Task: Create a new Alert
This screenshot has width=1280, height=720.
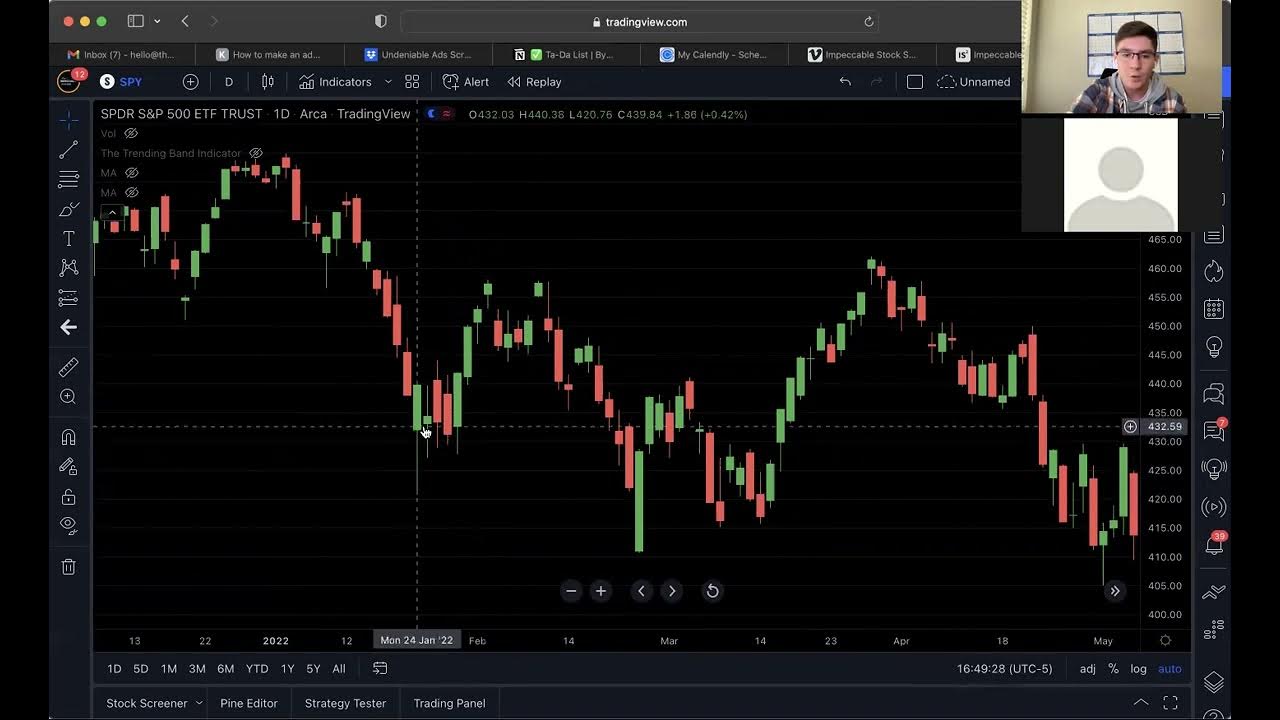Action: (x=466, y=82)
